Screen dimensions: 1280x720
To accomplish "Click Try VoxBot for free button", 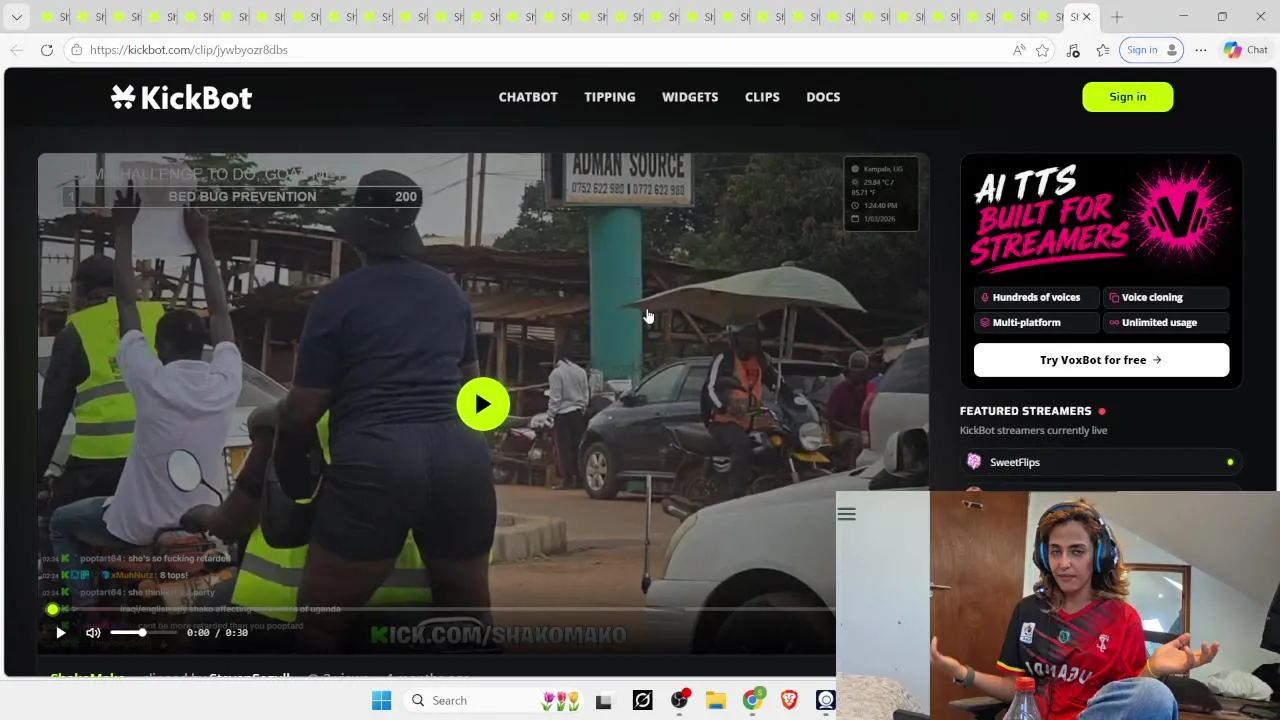I will point(1101,360).
